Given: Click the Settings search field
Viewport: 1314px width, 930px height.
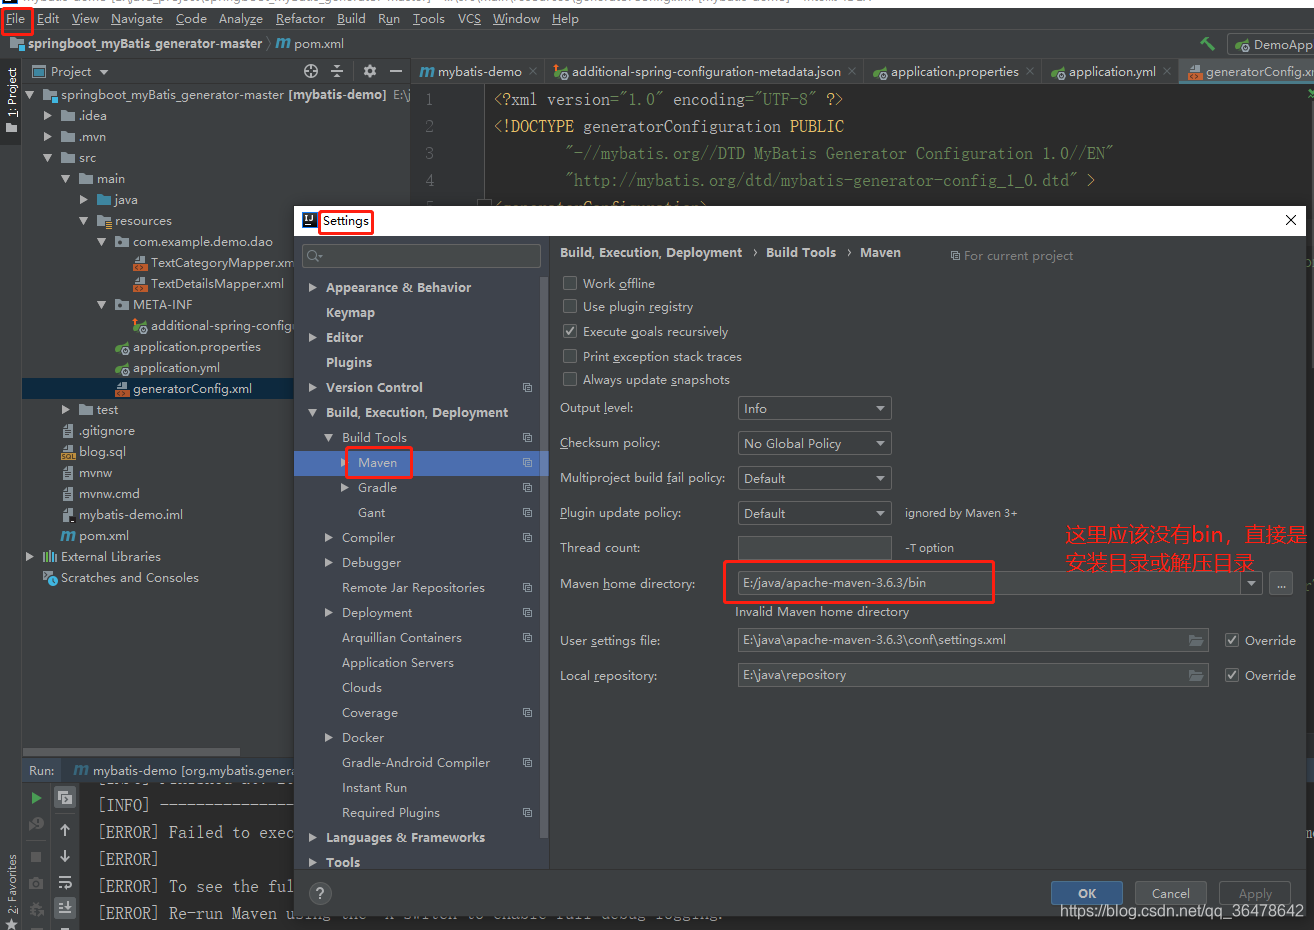Looking at the screenshot, I should point(420,256).
